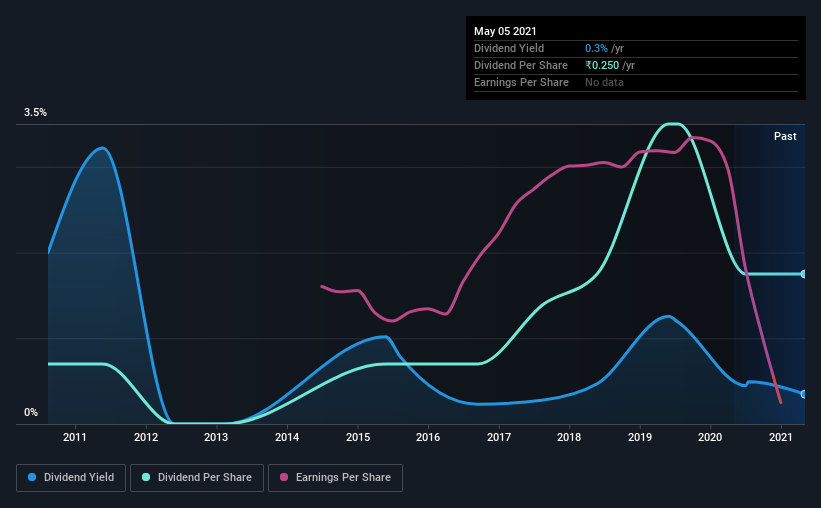Viewport: 821px width, 508px height.
Task: Click the May 05 2021 tooltip date
Action: pyautogui.click(x=505, y=31)
